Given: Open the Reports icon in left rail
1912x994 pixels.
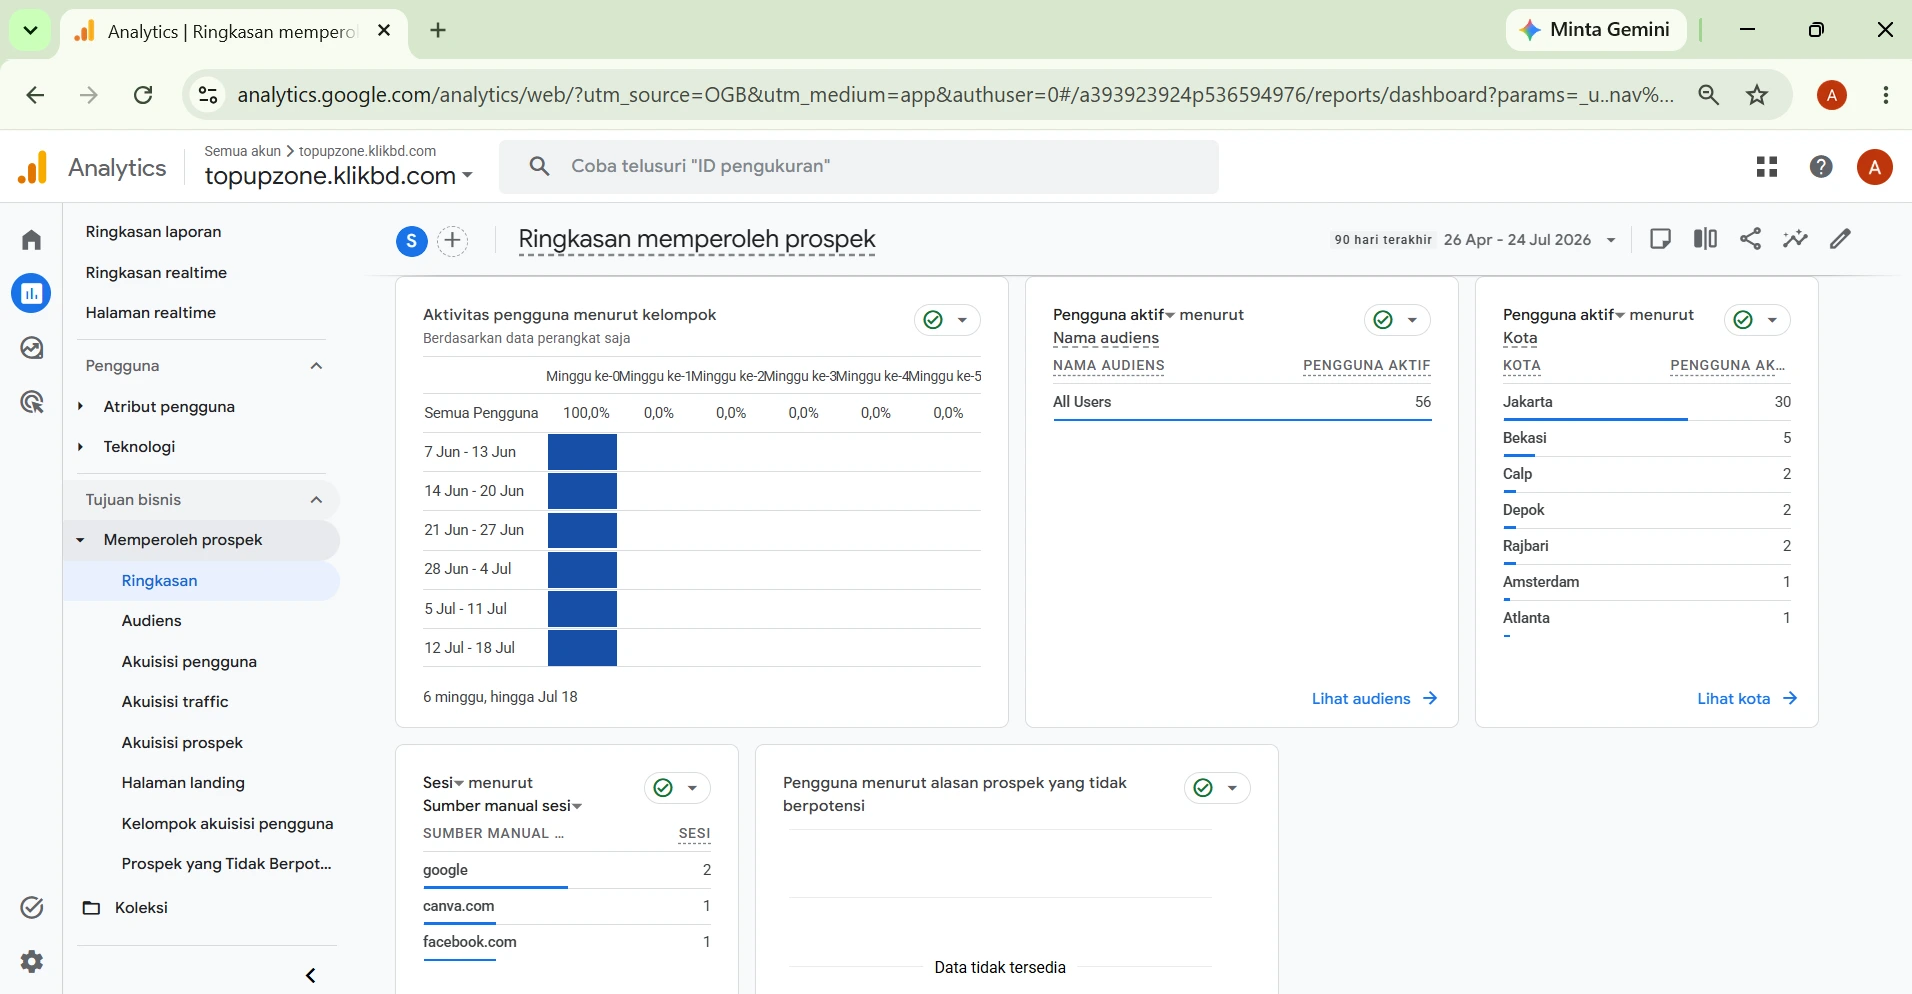Looking at the screenshot, I should click(x=31, y=293).
